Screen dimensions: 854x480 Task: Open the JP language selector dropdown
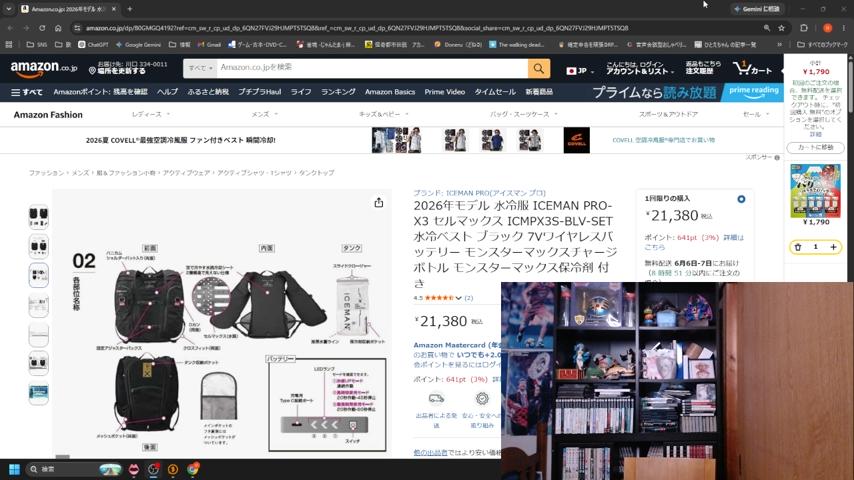580,71
